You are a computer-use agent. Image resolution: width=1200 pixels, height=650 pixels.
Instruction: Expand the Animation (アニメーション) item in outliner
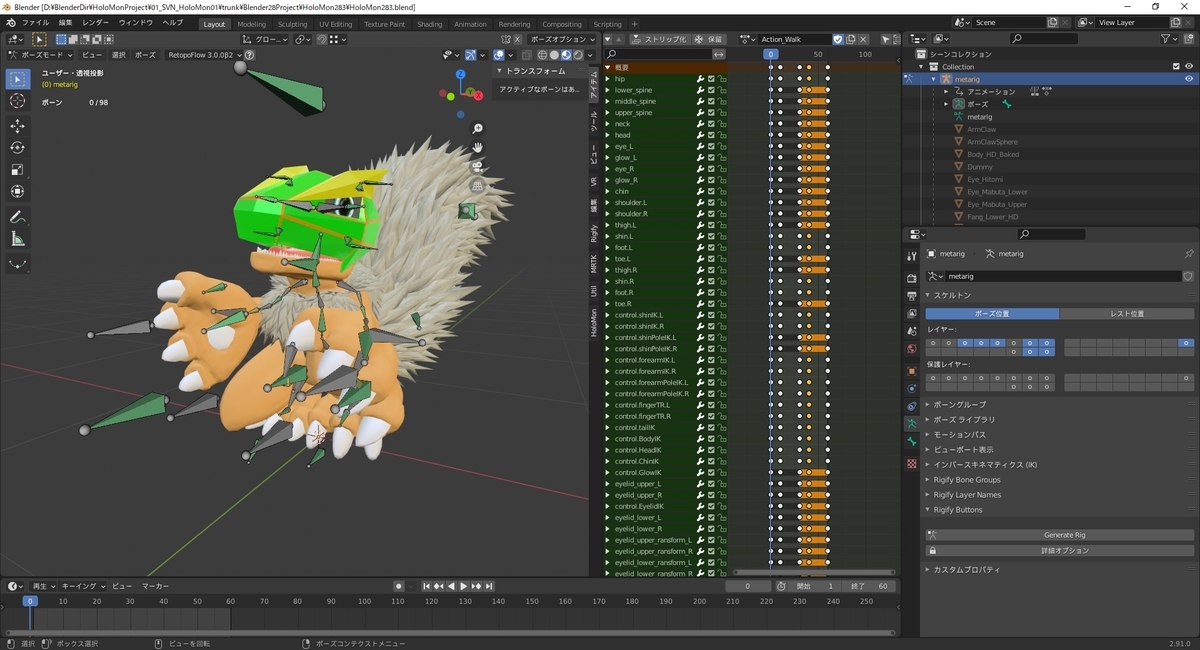[x=946, y=91]
